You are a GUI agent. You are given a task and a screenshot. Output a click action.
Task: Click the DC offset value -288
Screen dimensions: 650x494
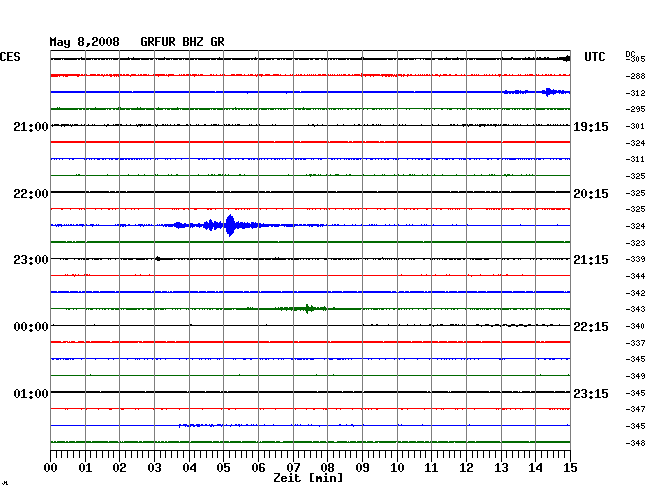coord(635,76)
